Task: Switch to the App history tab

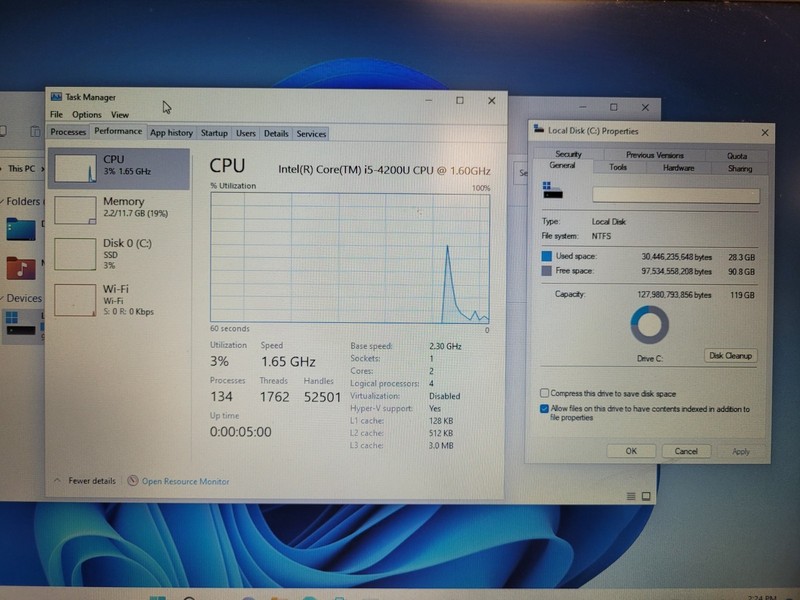Action: click(x=171, y=133)
